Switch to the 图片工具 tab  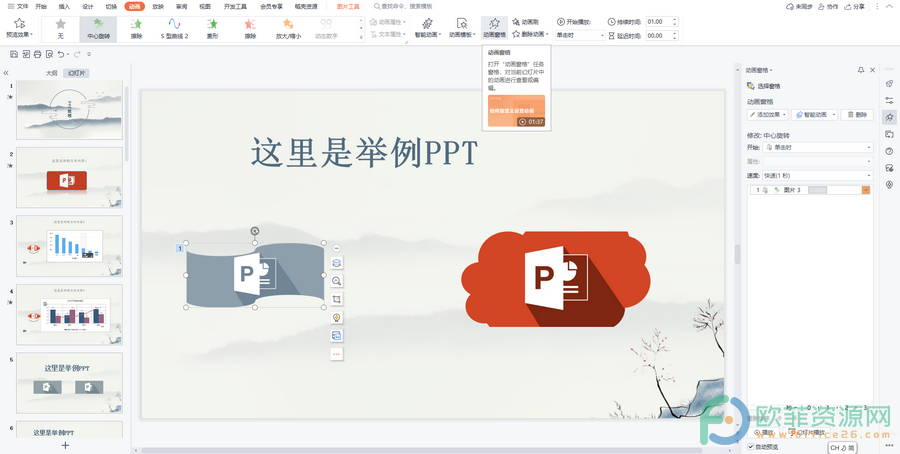click(348, 7)
